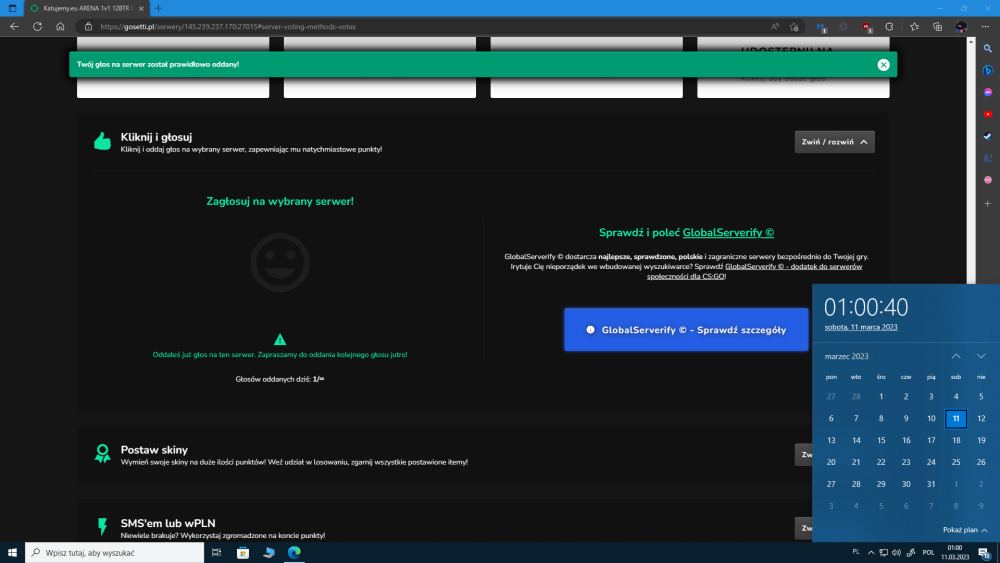The width and height of the screenshot is (1000, 563).
Task: Click the GlobalServerify © heading link
Action: (728, 233)
